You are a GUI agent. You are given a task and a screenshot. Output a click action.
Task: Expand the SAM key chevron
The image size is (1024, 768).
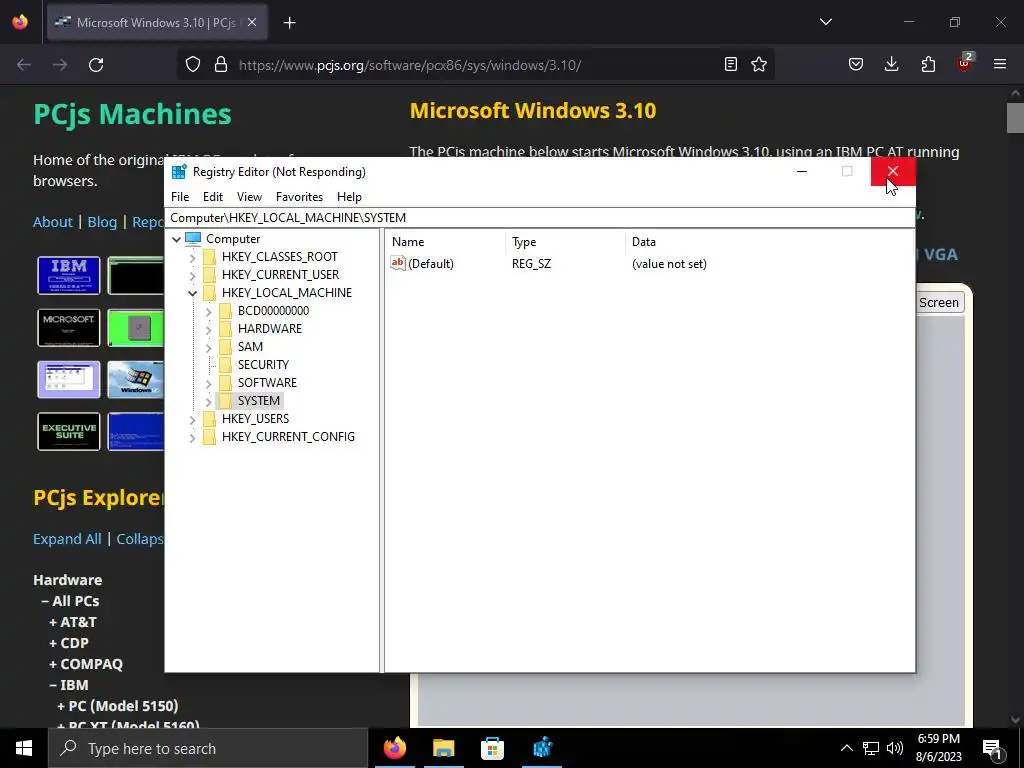[208, 347]
